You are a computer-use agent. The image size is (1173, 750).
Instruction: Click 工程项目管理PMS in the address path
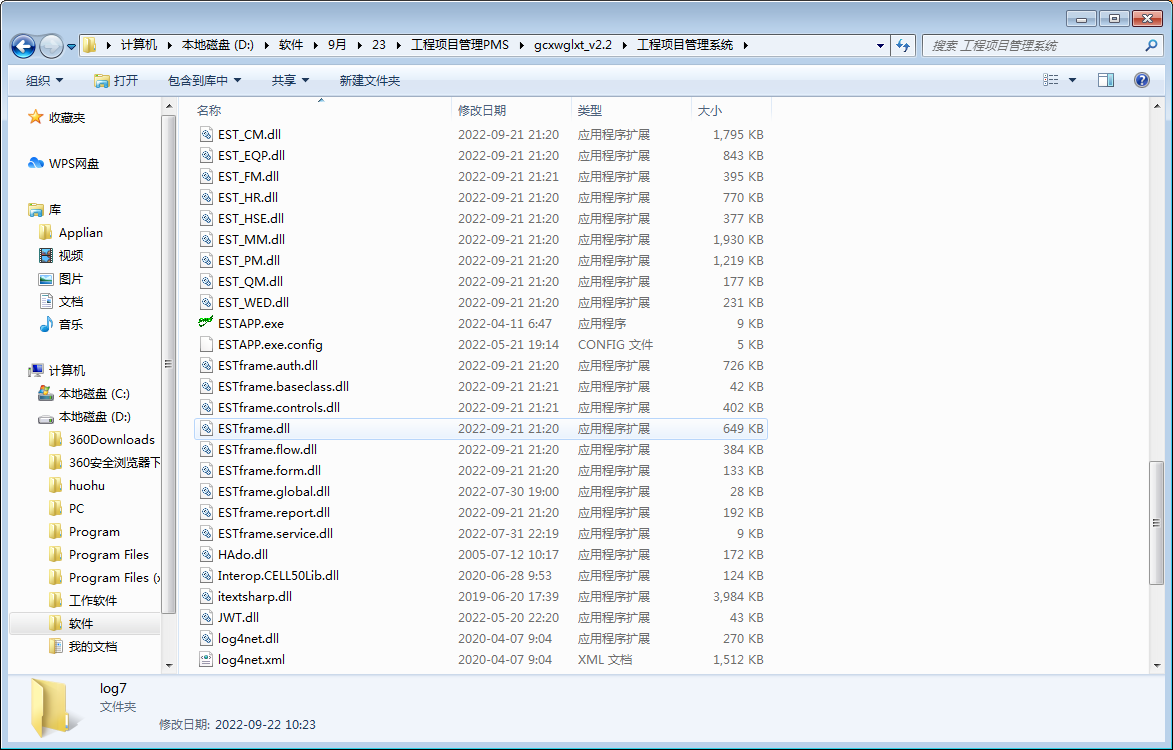pos(460,45)
